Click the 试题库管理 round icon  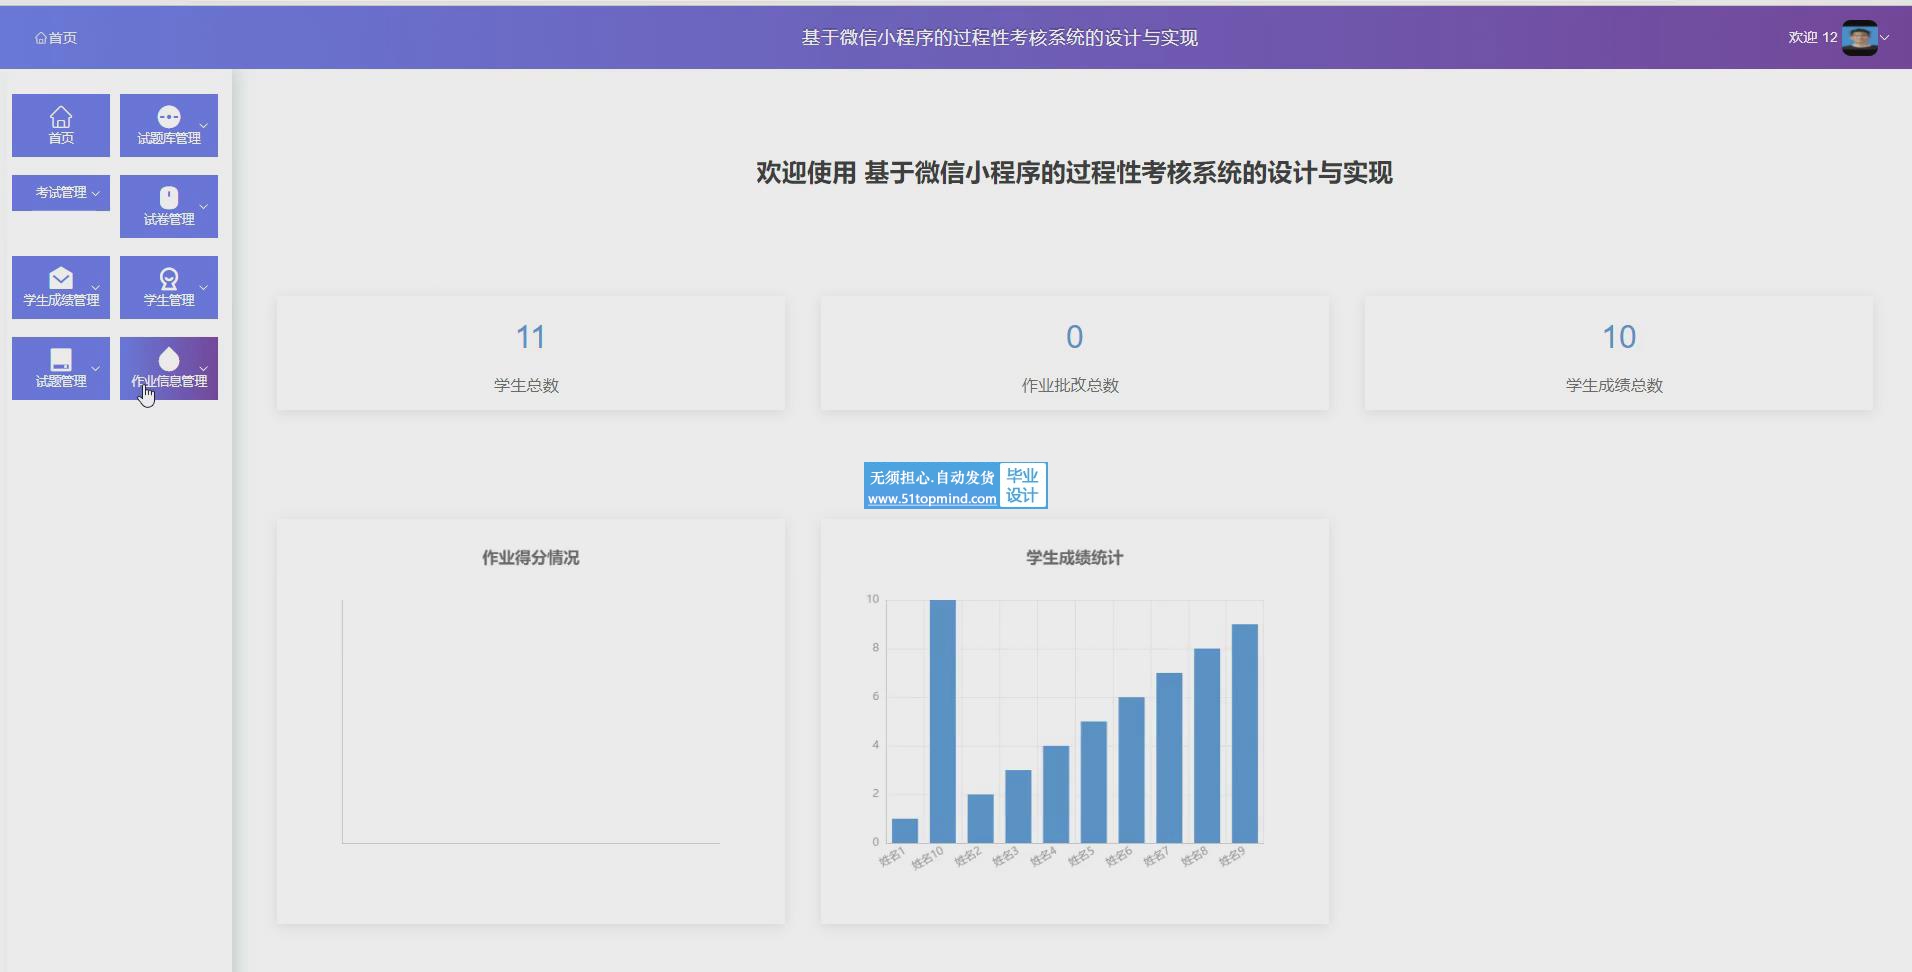pos(169,117)
